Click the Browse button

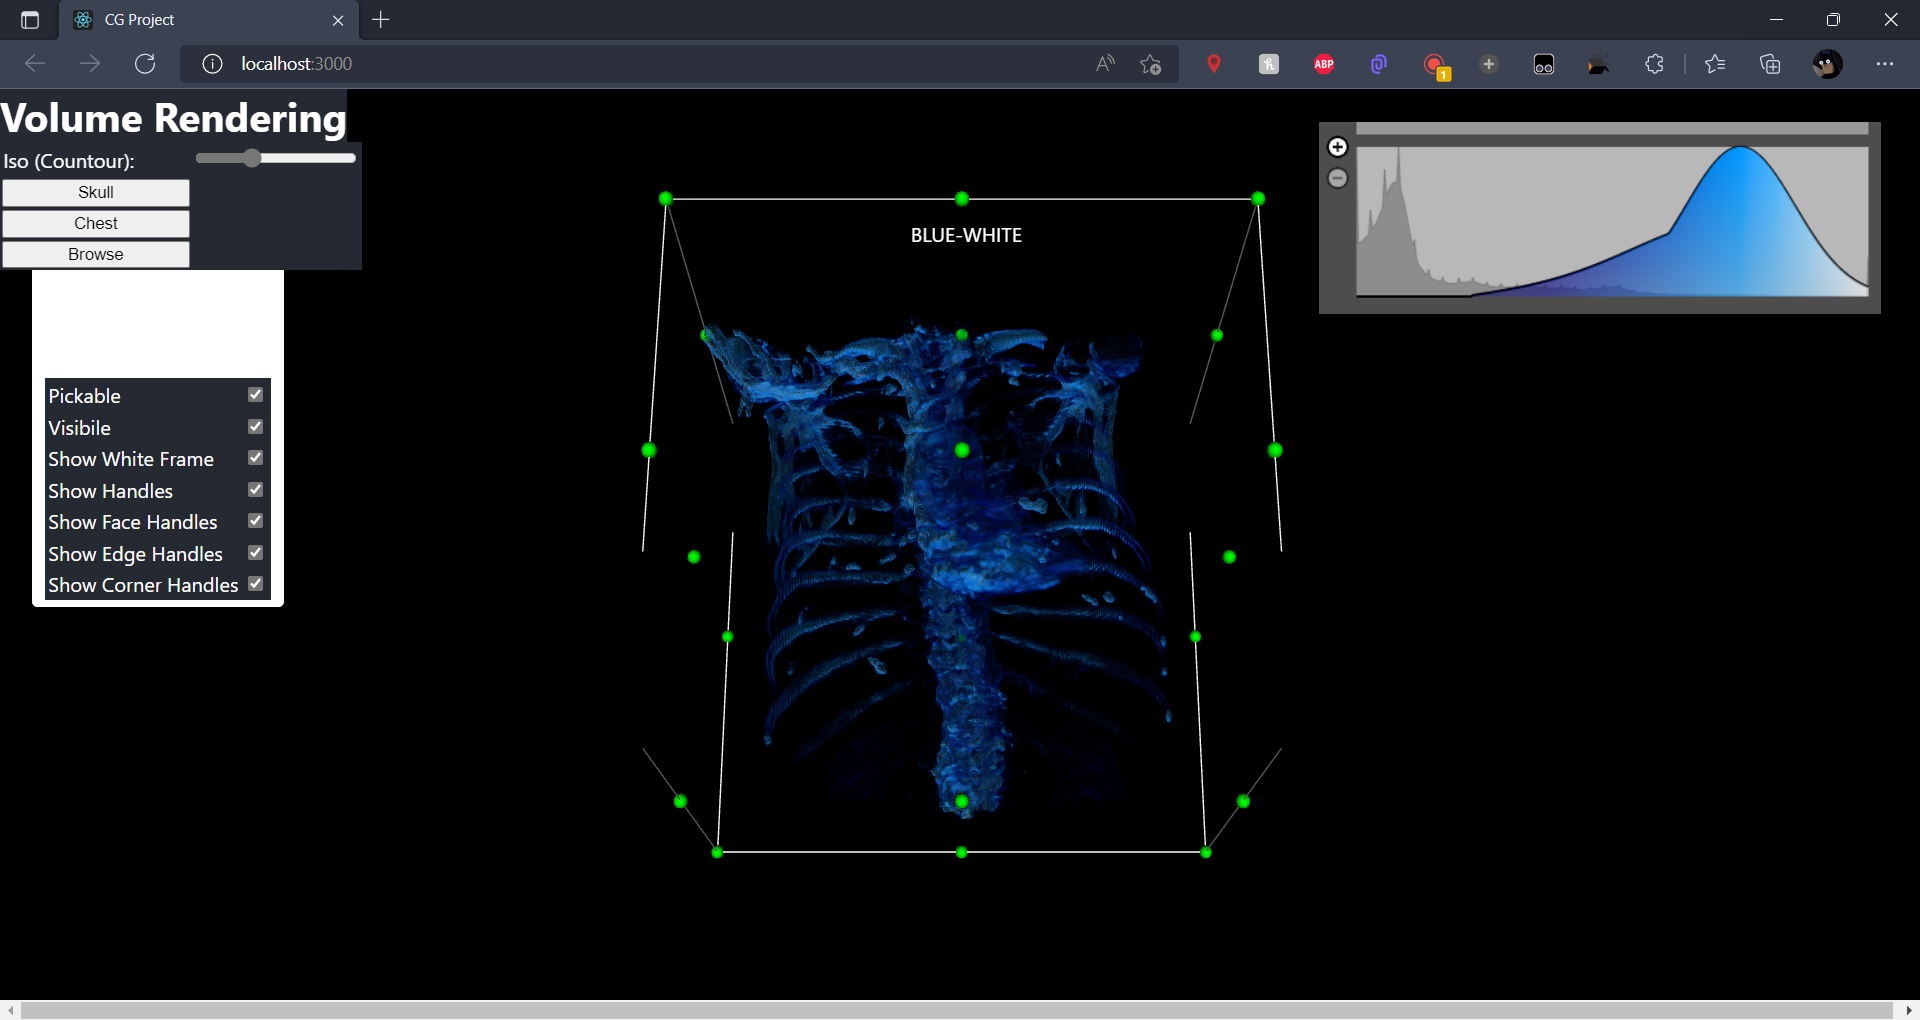coord(95,254)
